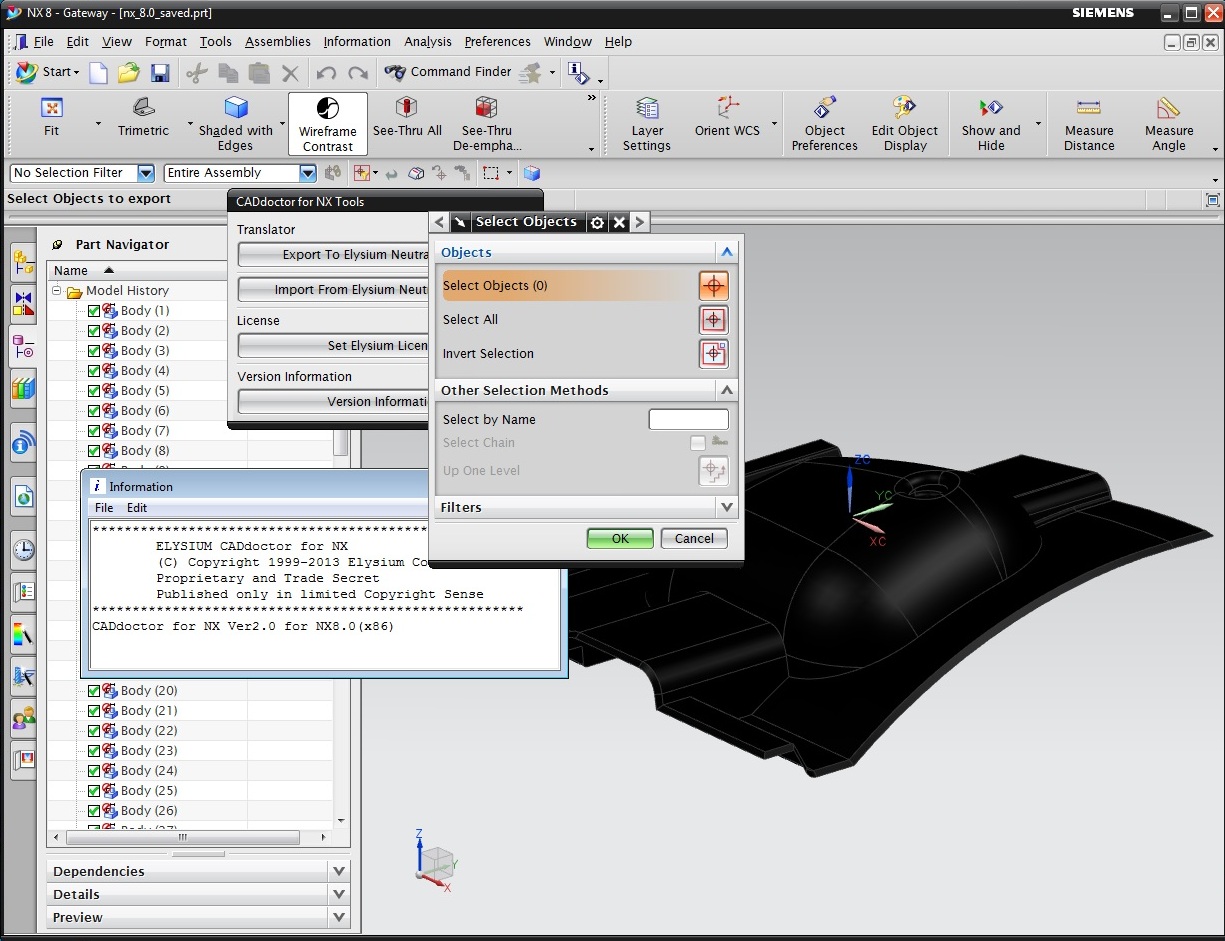The height and width of the screenshot is (941, 1225).
Task: Uncheck the Body (5) checkbox
Action: (x=94, y=391)
